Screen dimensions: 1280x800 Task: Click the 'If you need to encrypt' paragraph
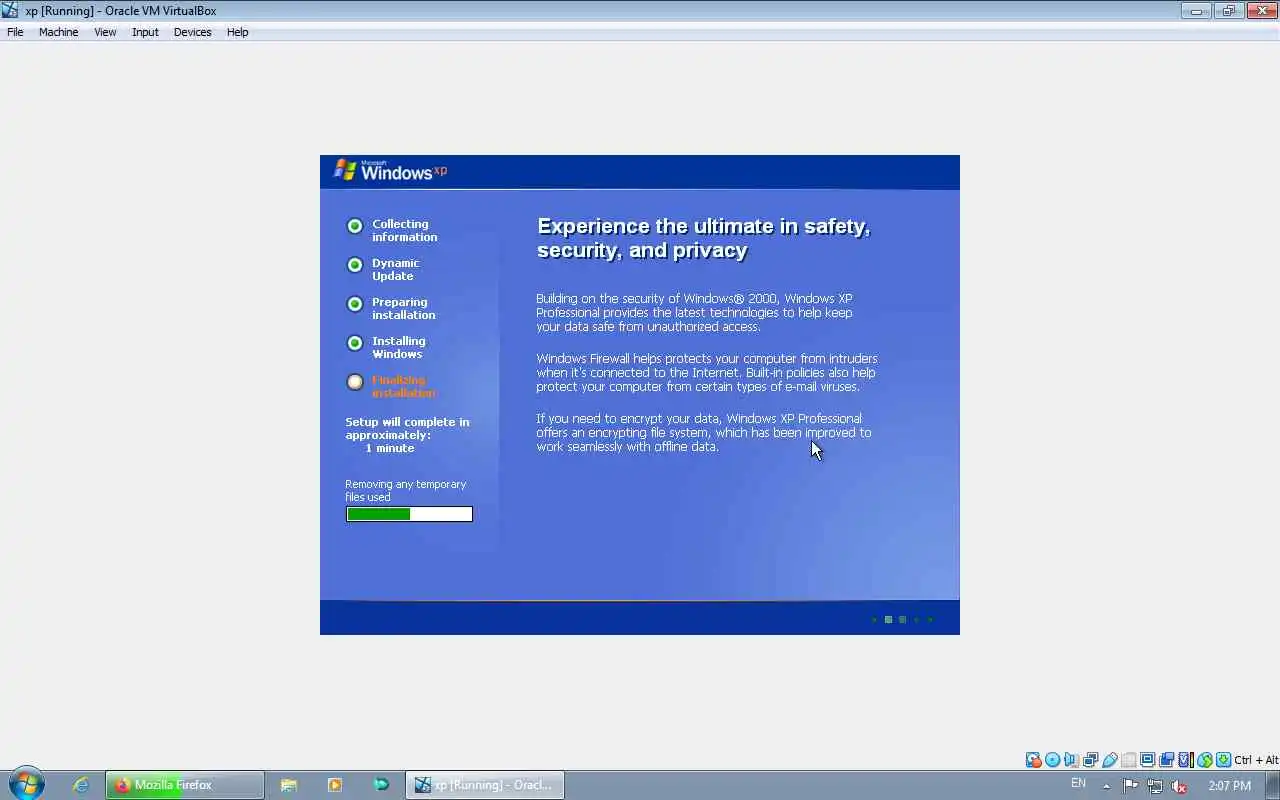(x=703, y=432)
